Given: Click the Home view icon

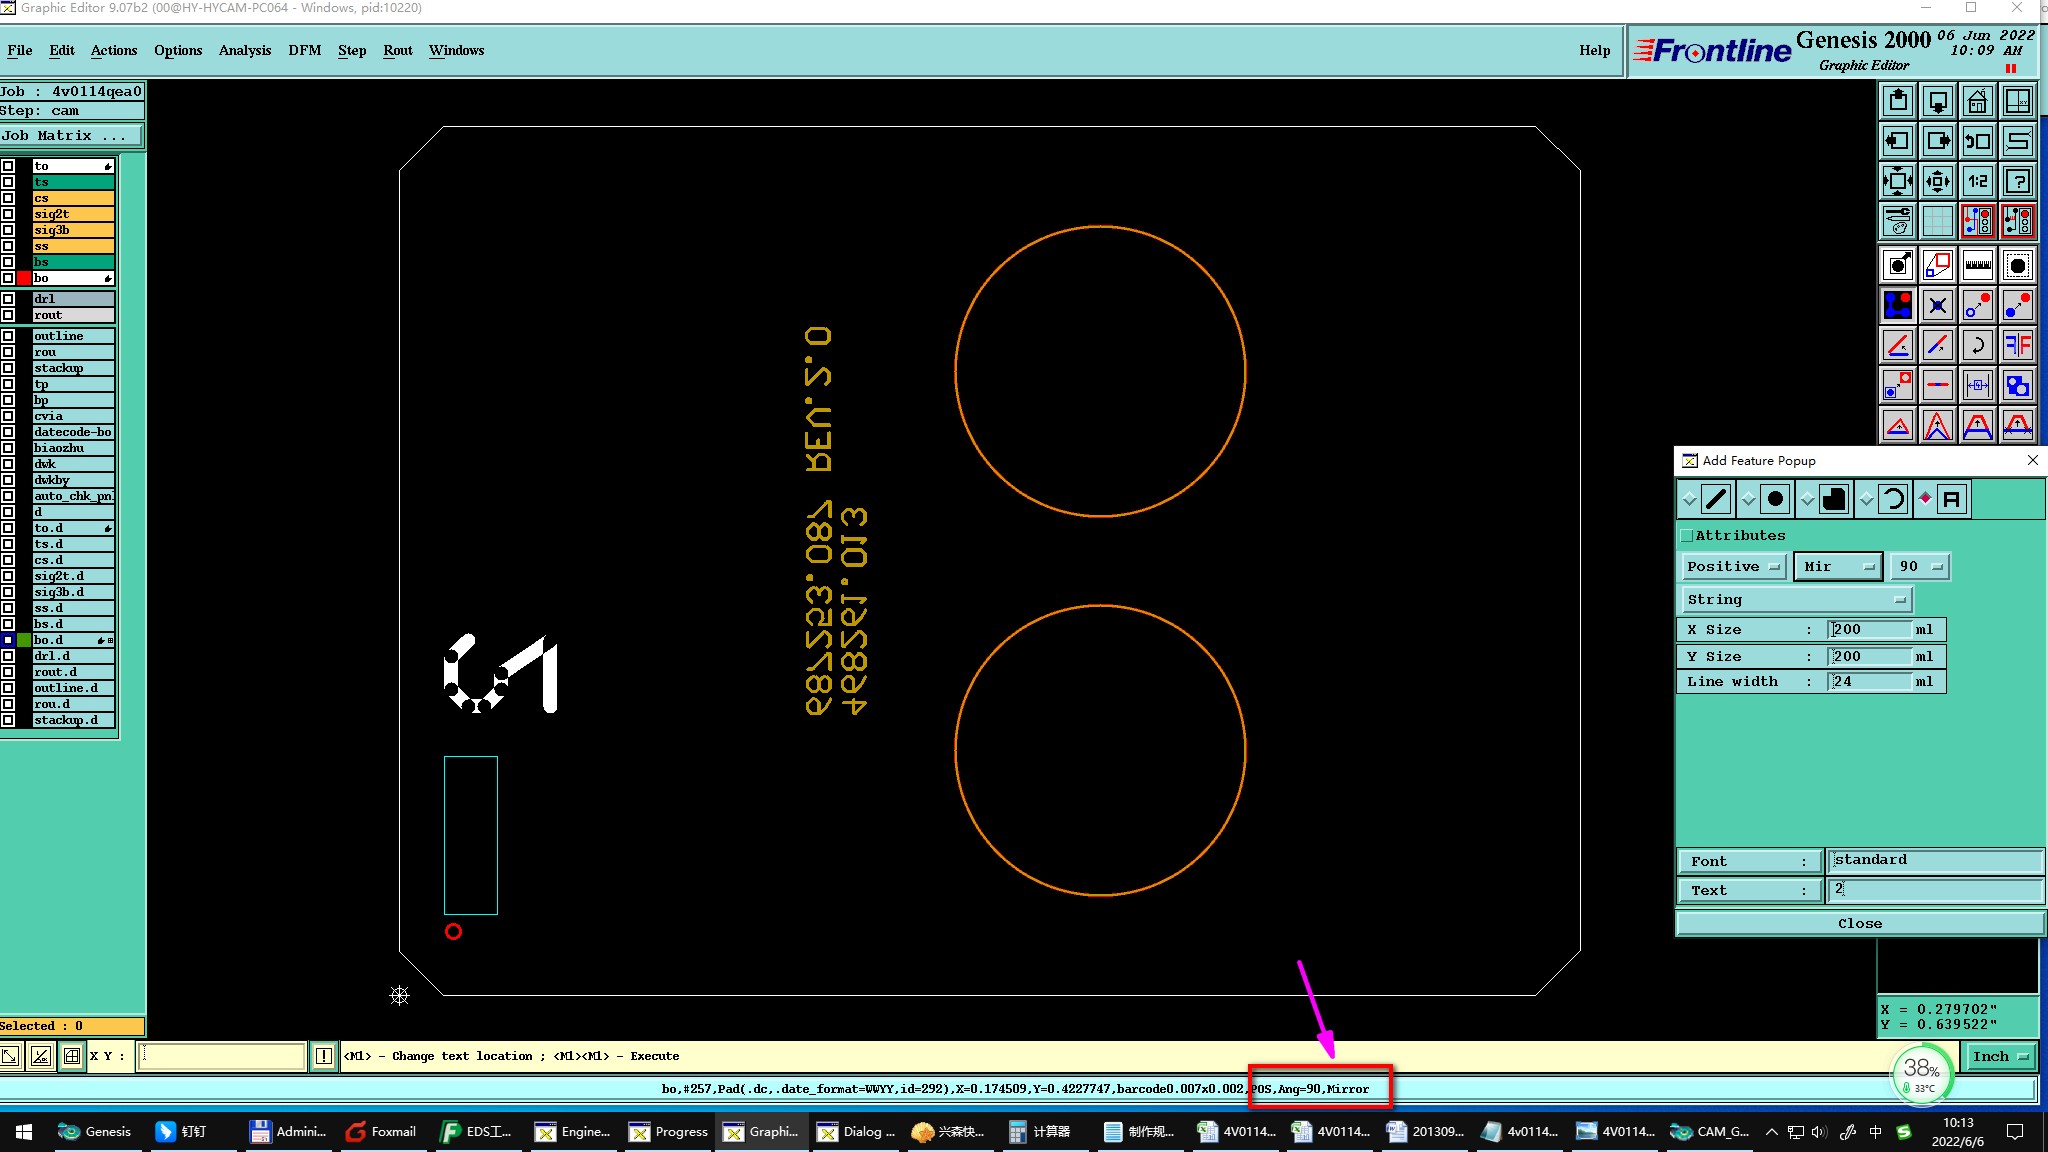Looking at the screenshot, I should [1977, 101].
